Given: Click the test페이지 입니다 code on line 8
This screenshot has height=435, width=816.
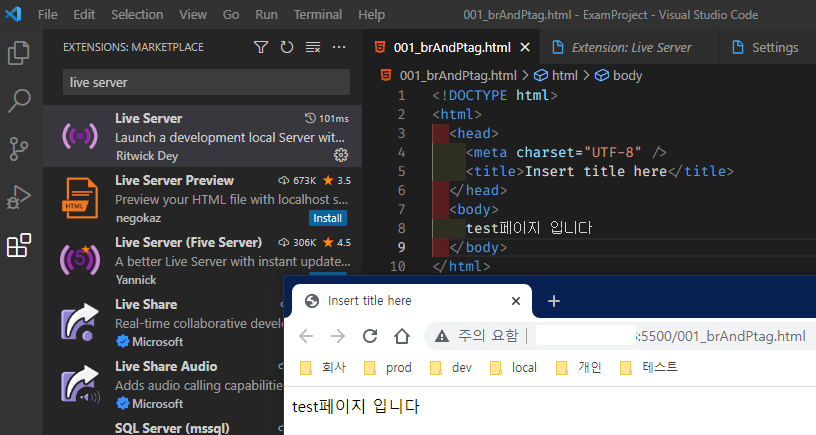Looking at the screenshot, I should pyautogui.click(x=529, y=228).
